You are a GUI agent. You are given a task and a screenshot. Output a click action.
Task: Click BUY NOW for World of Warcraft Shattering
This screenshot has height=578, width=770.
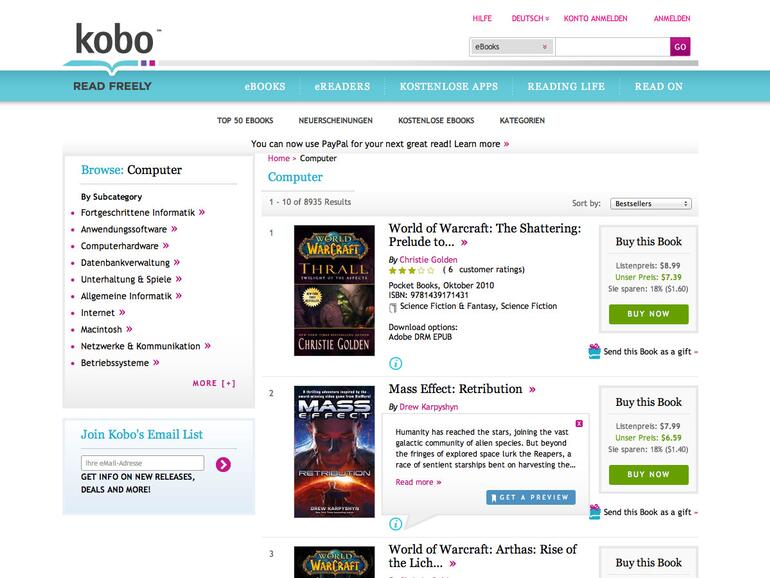click(648, 314)
